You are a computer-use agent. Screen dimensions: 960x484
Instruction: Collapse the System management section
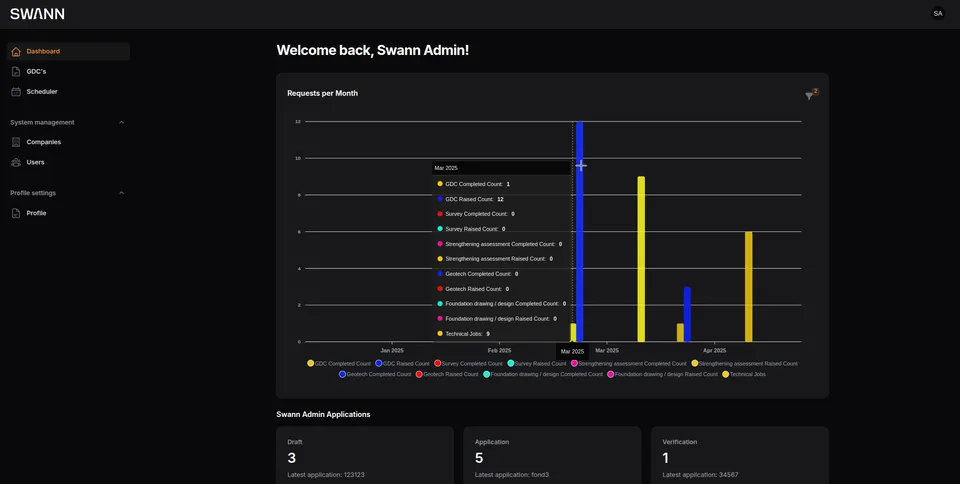pos(121,122)
